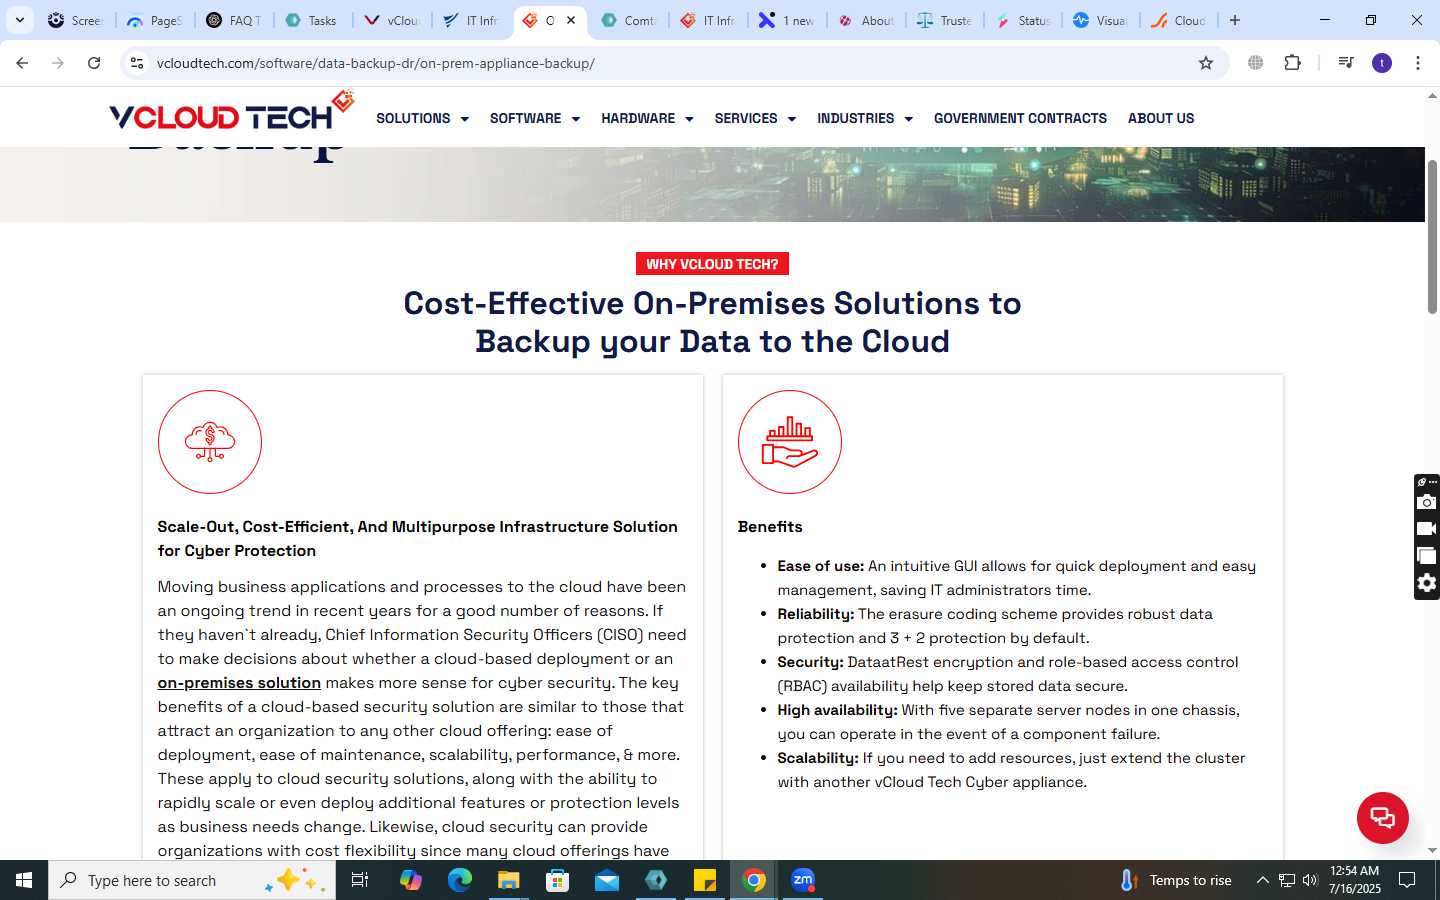Click the gear settings icon on side widget
This screenshot has width=1440, height=900.
(1427, 583)
